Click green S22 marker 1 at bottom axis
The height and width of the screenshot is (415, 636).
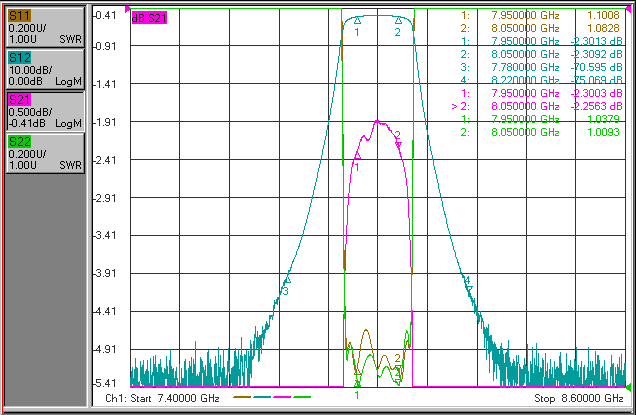[x=357, y=384]
